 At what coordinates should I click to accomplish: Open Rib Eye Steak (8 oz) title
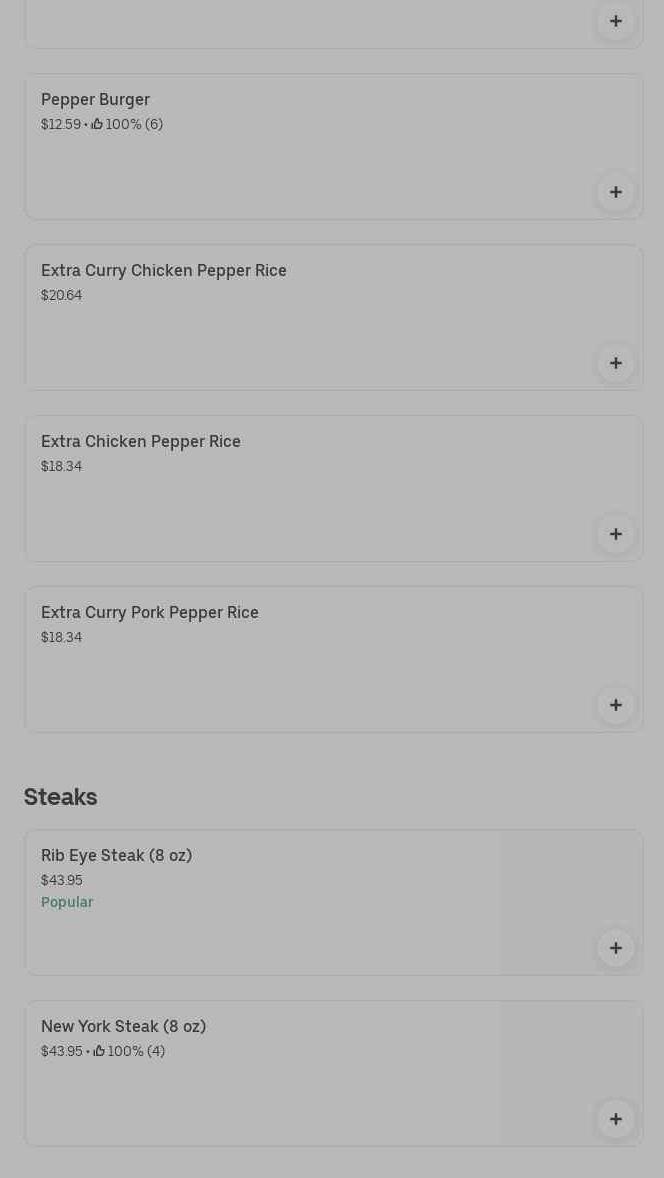116,856
